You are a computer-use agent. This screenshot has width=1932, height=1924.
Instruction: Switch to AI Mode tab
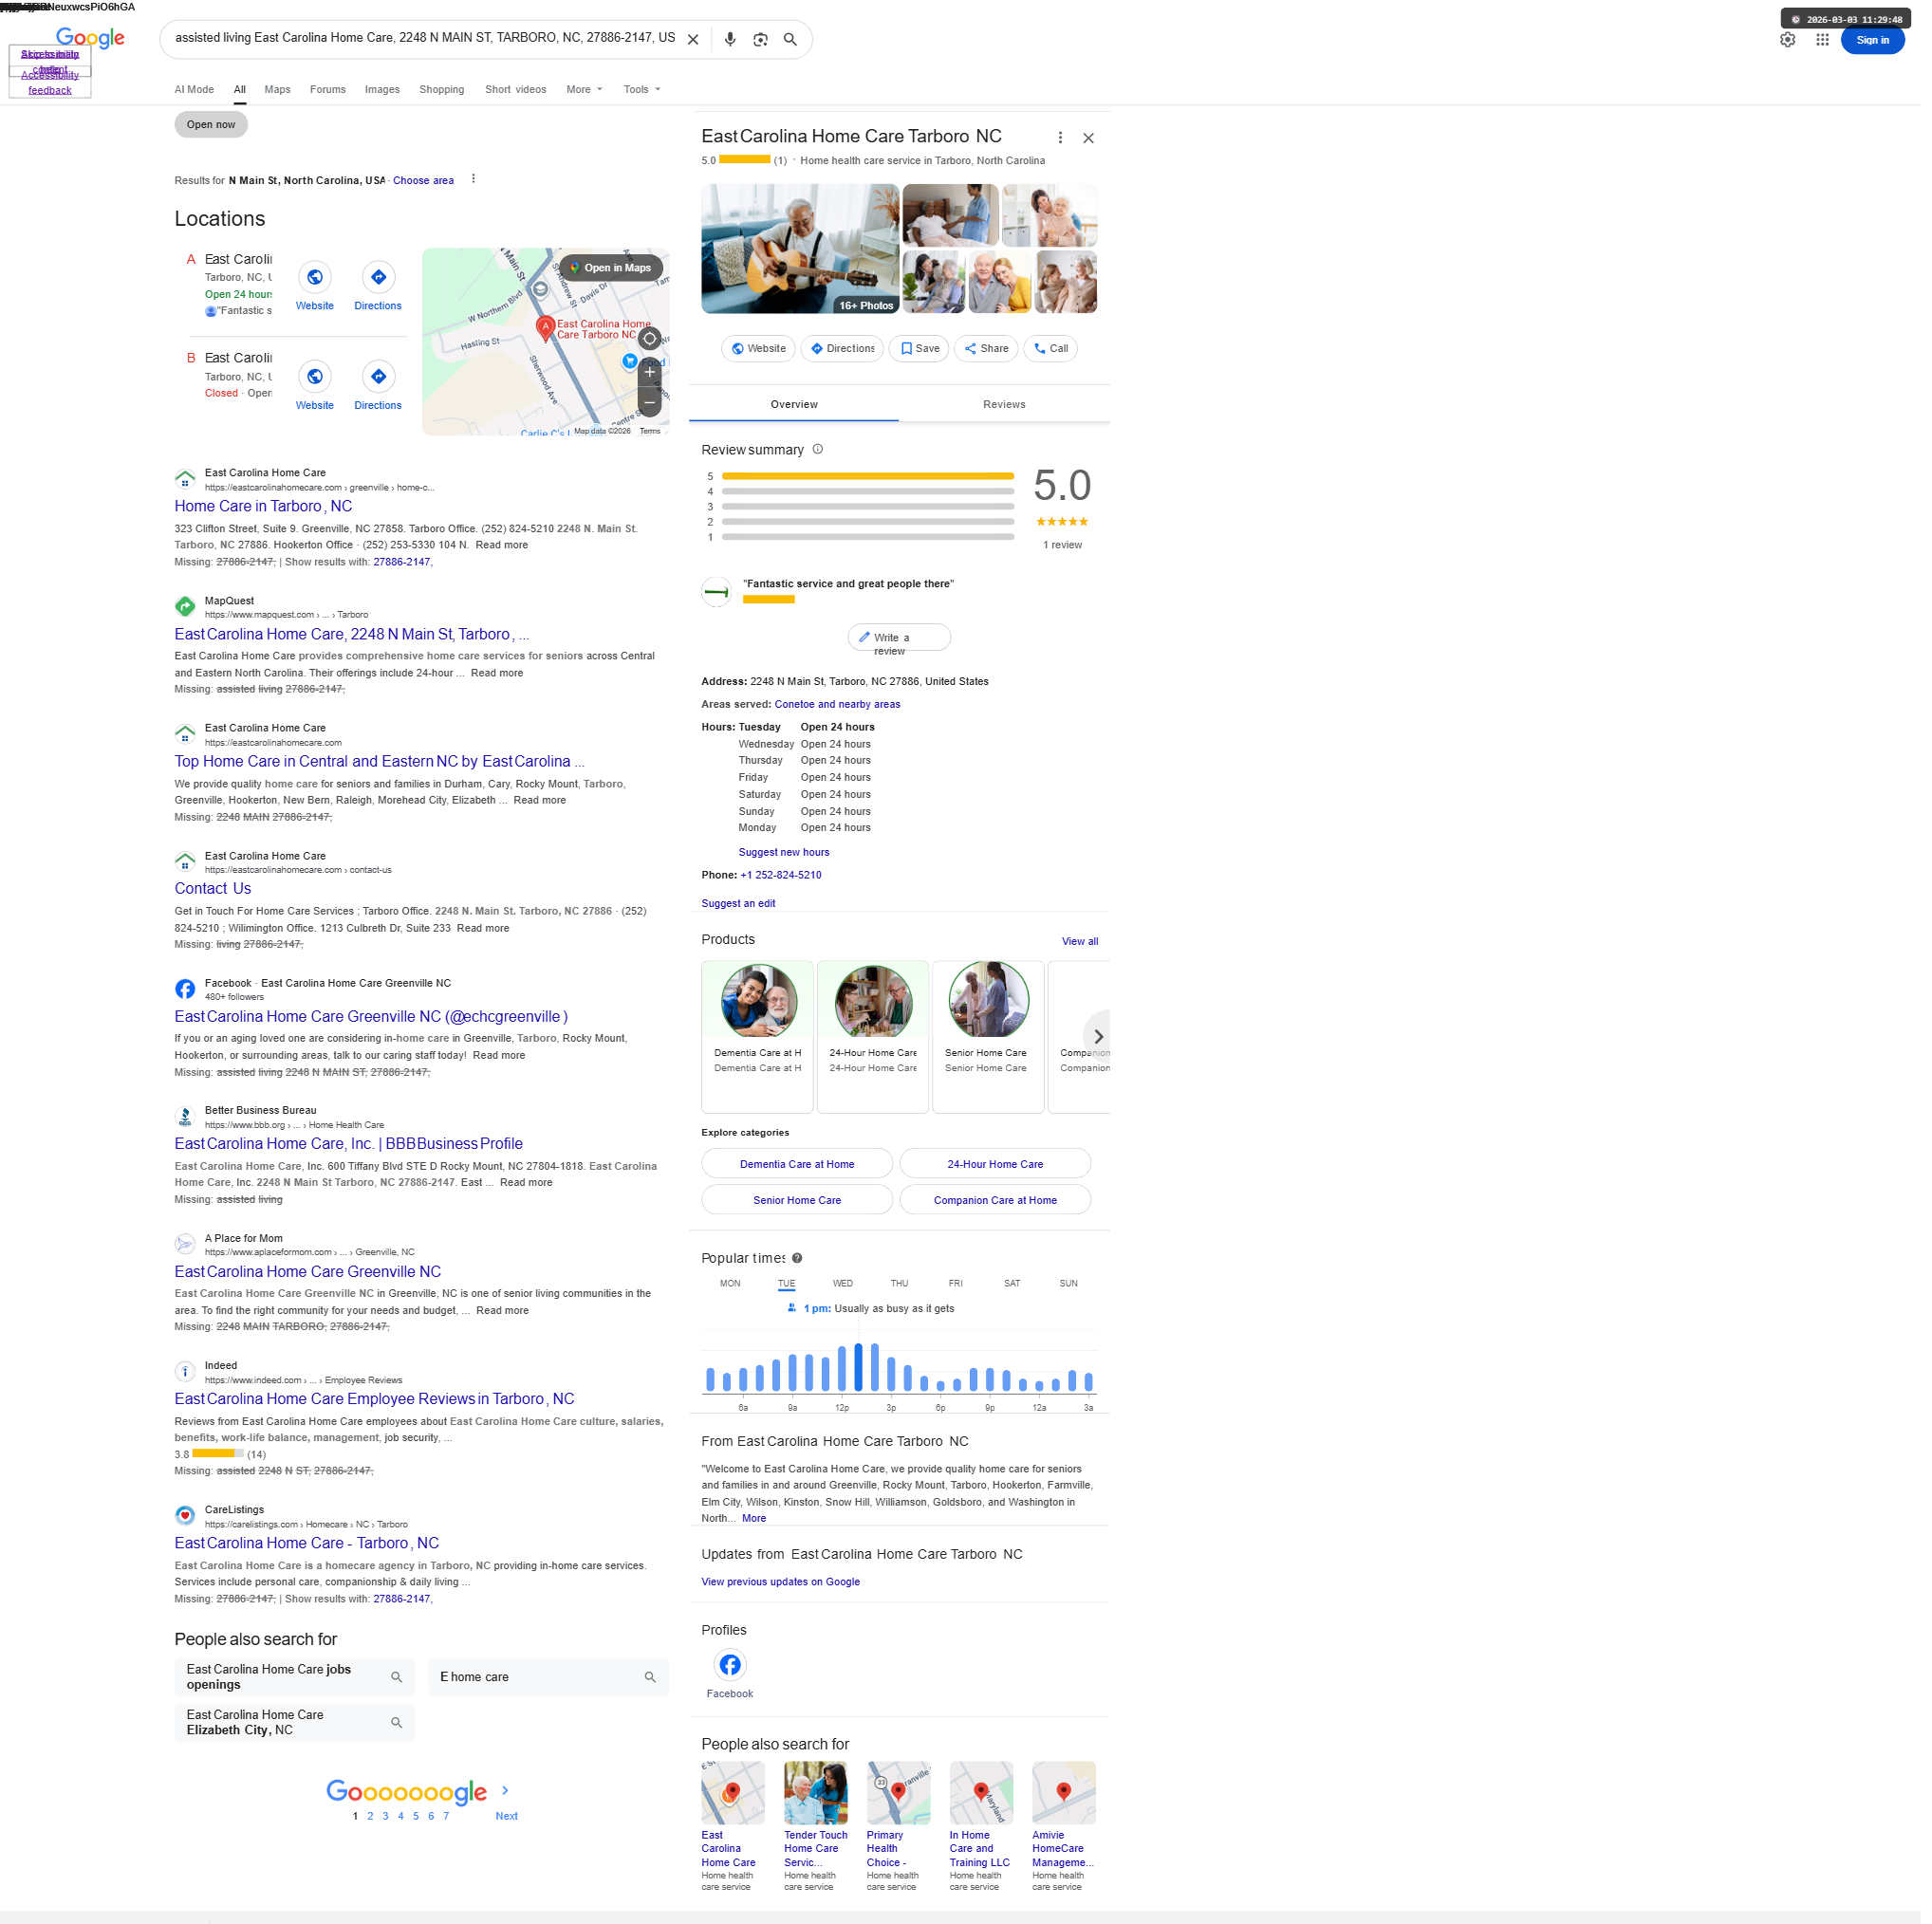(195, 90)
